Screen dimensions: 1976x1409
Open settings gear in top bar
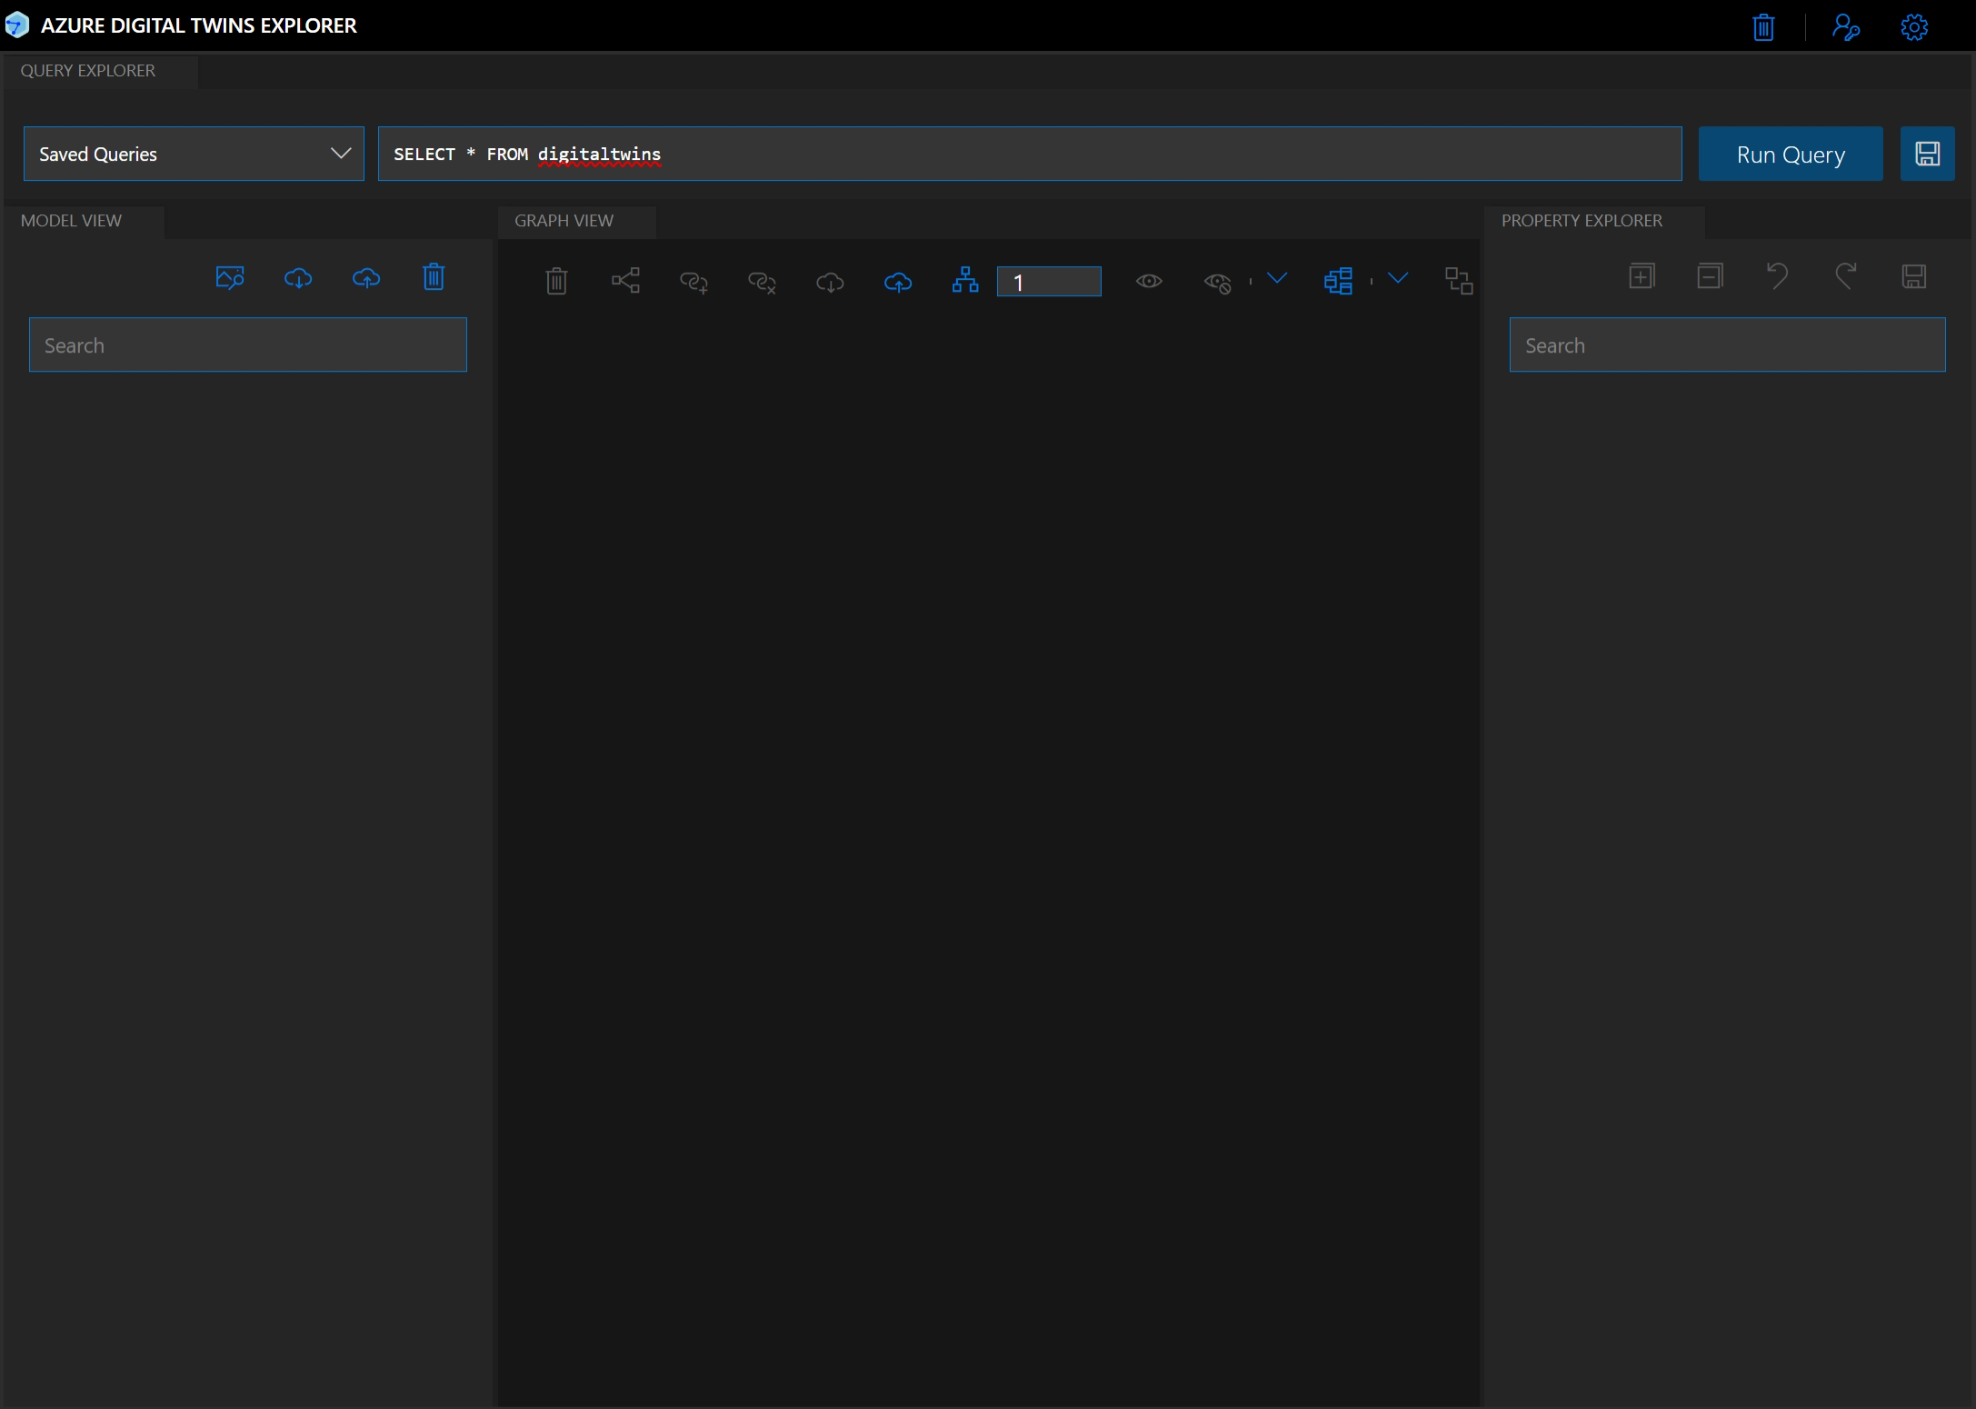[x=1914, y=27]
